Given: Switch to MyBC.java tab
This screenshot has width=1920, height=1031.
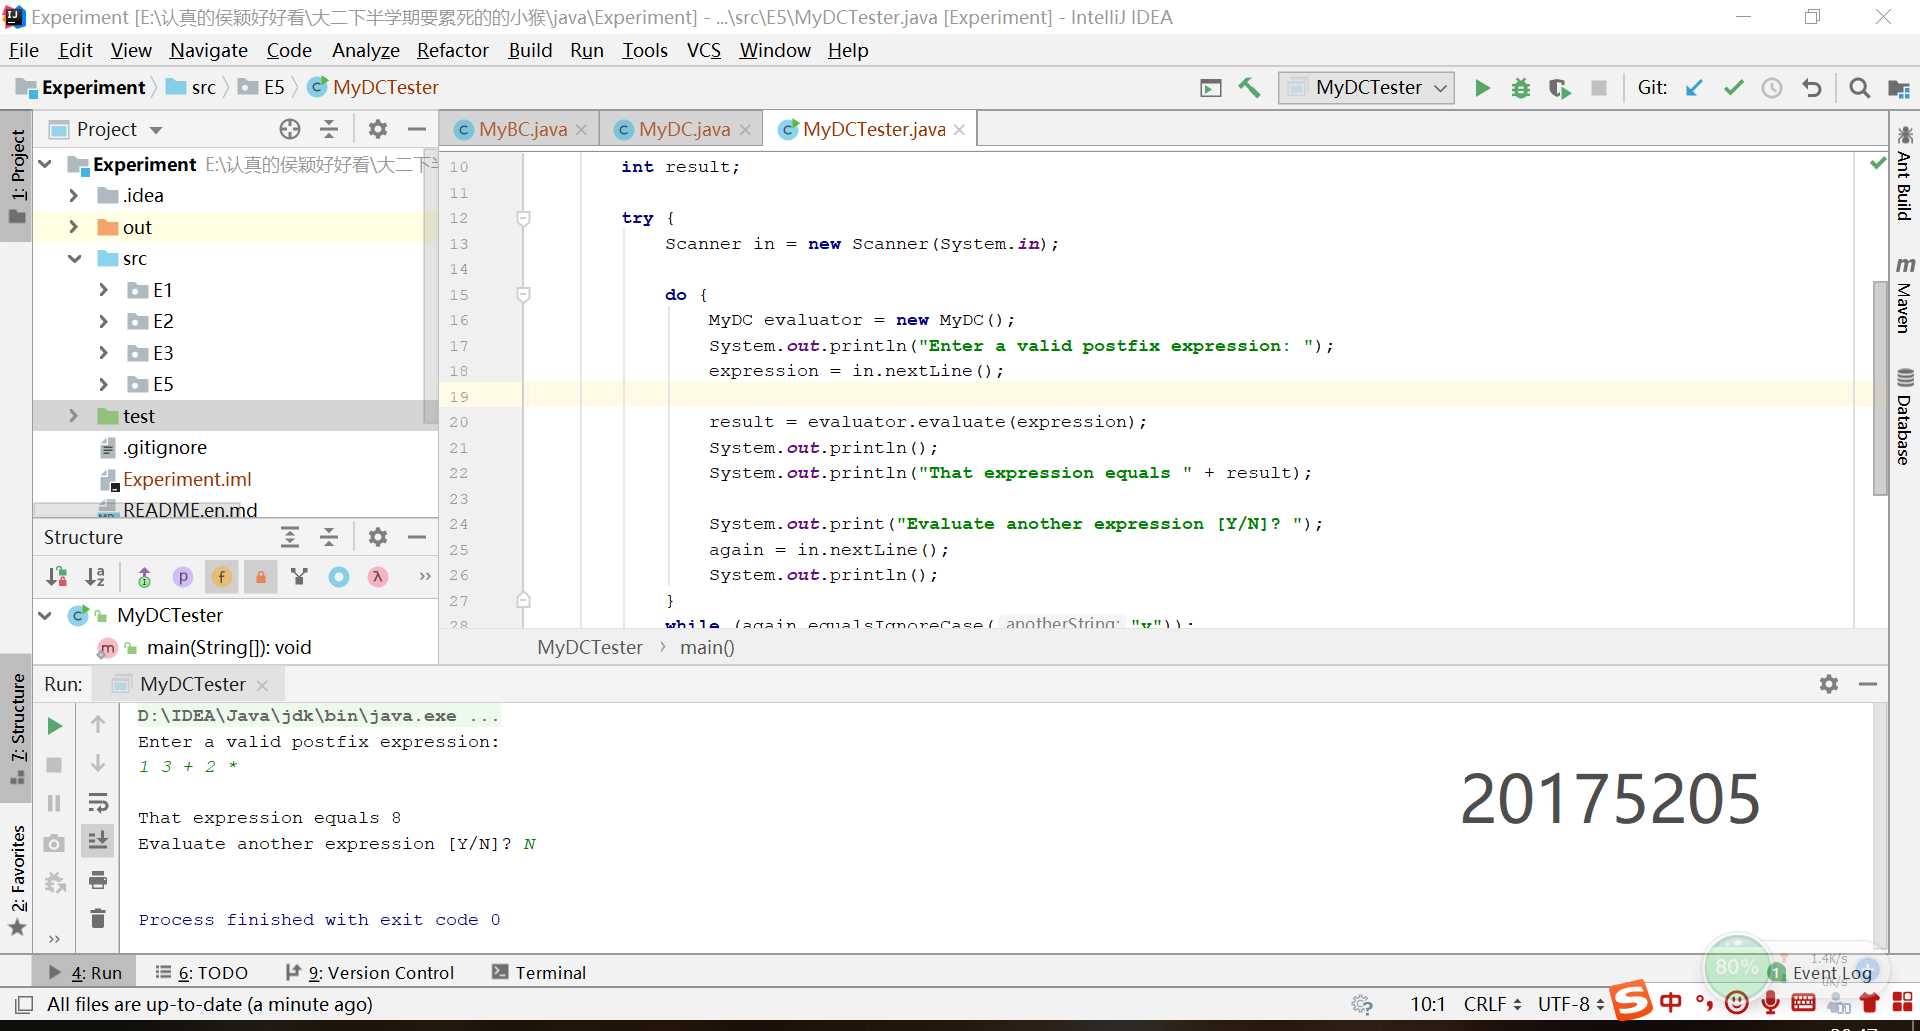Looking at the screenshot, I should tap(522, 129).
